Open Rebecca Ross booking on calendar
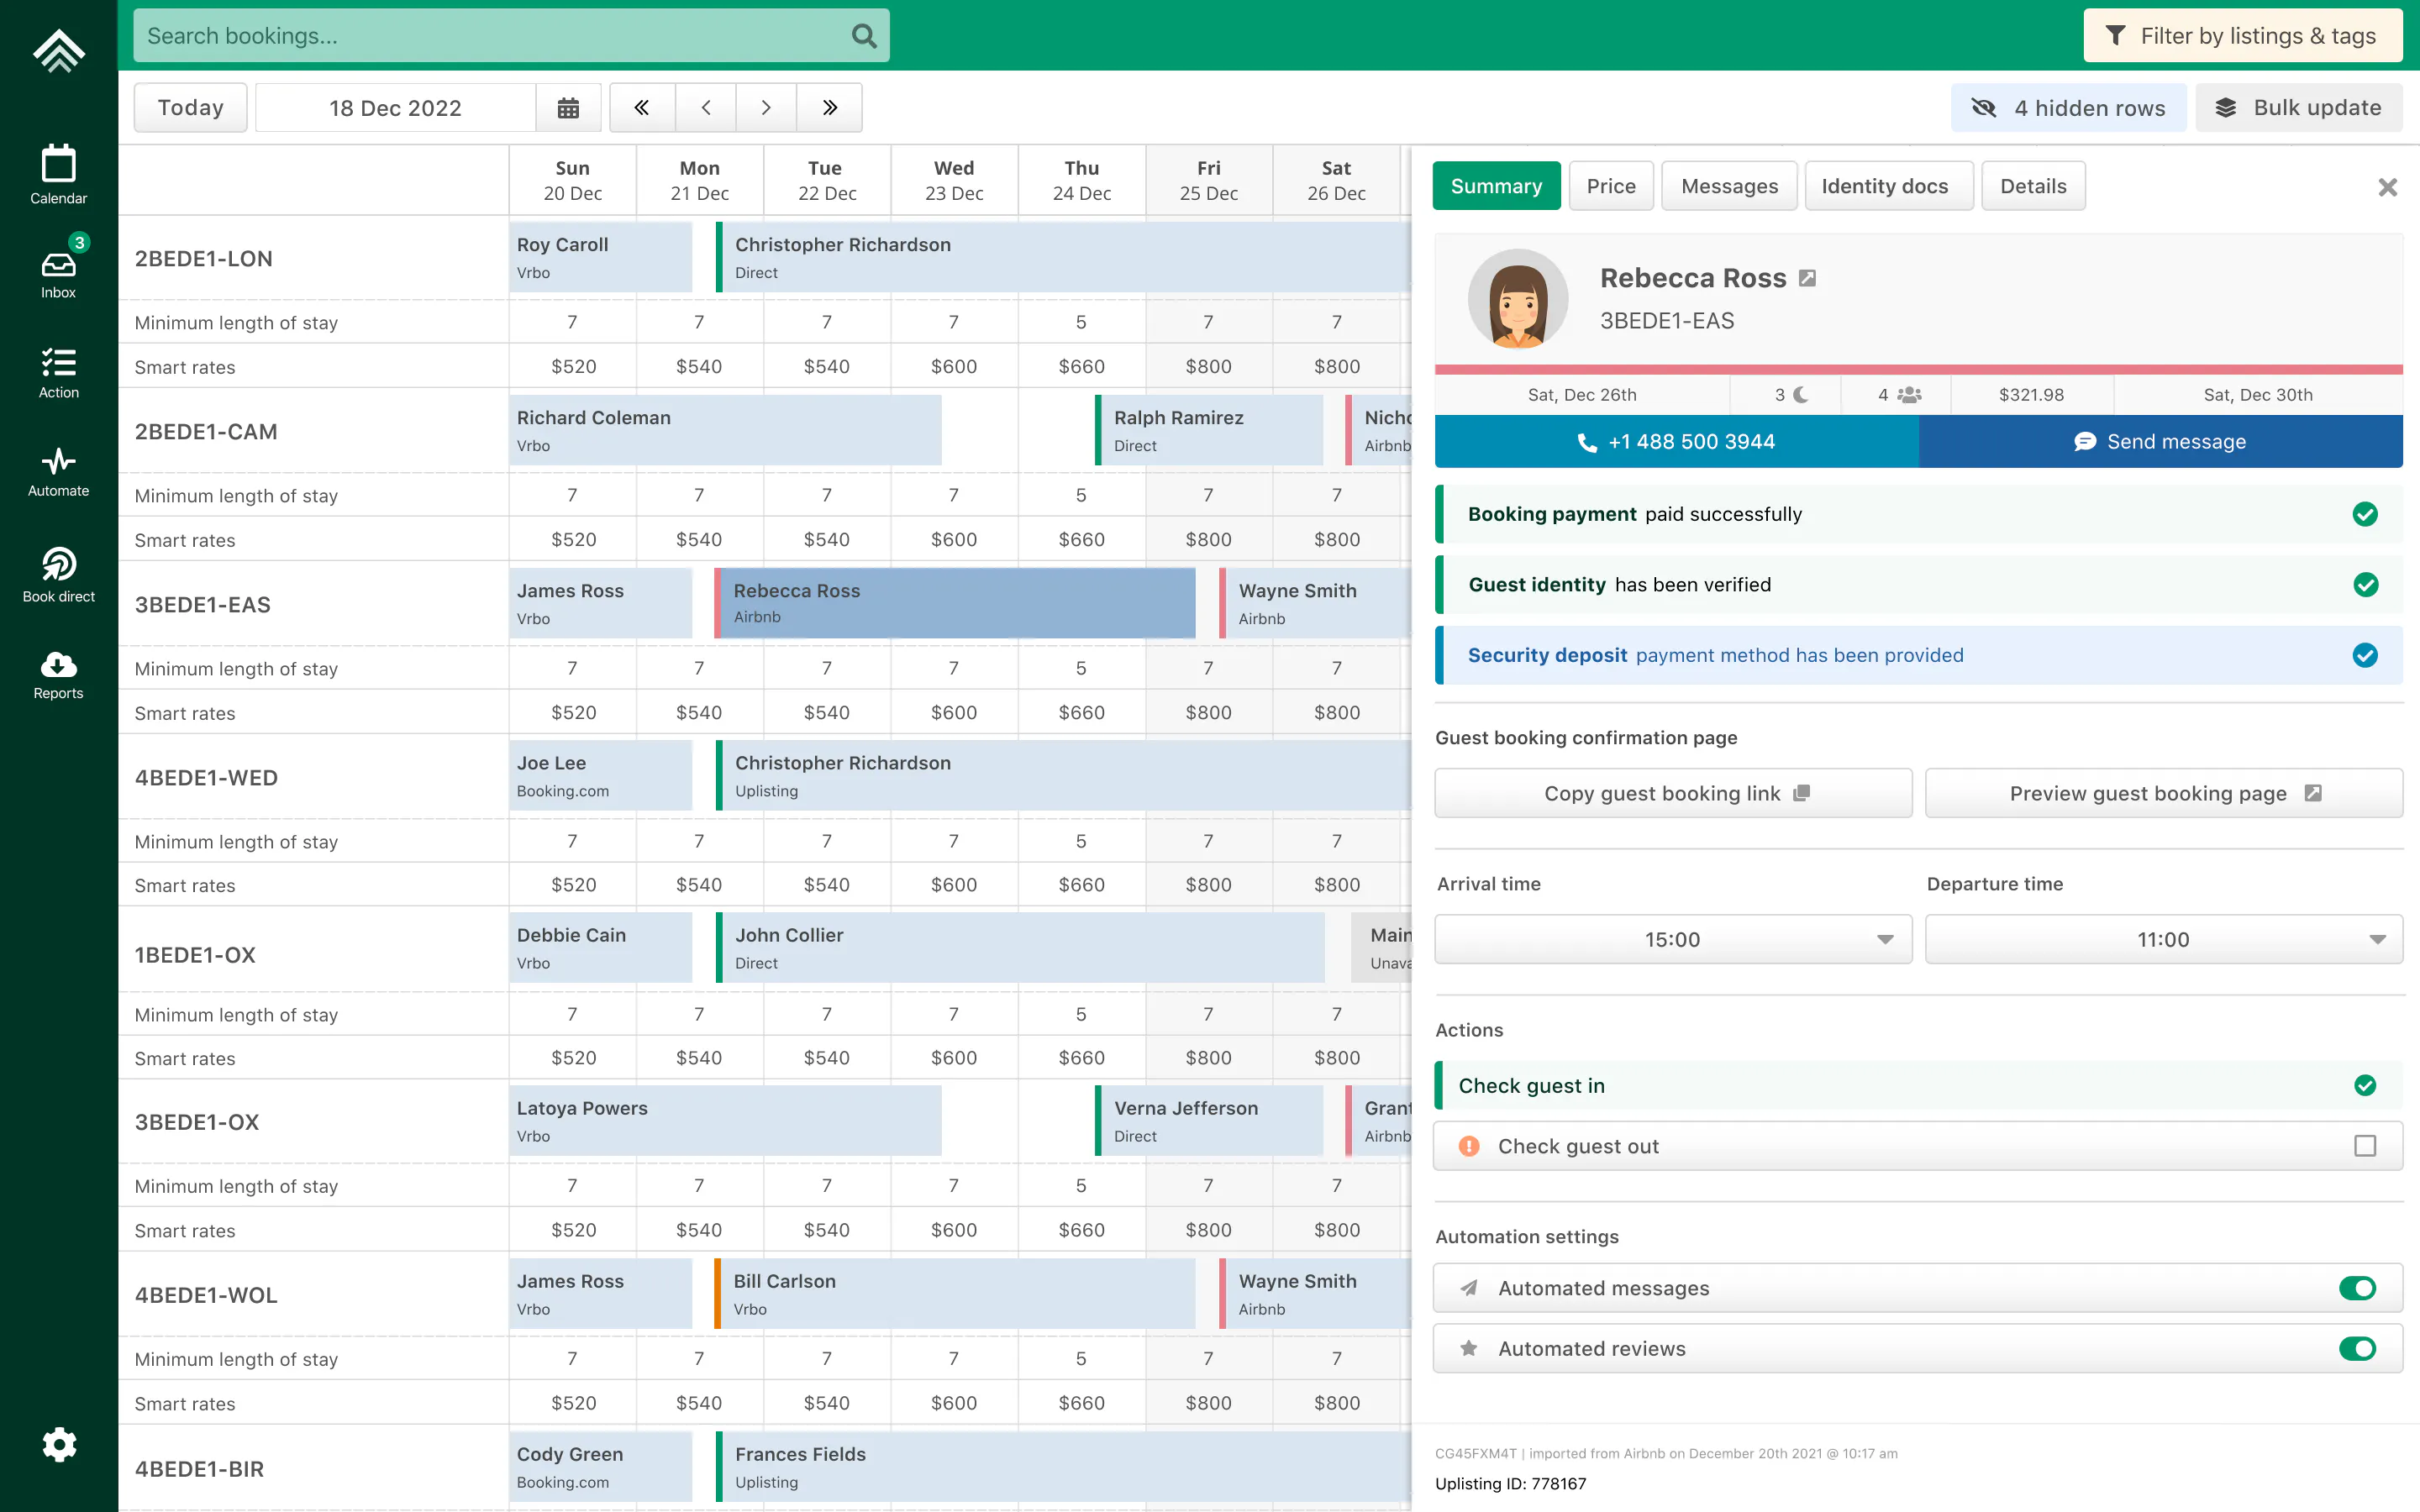The image size is (2420, 1512). (x=954, y=604)
